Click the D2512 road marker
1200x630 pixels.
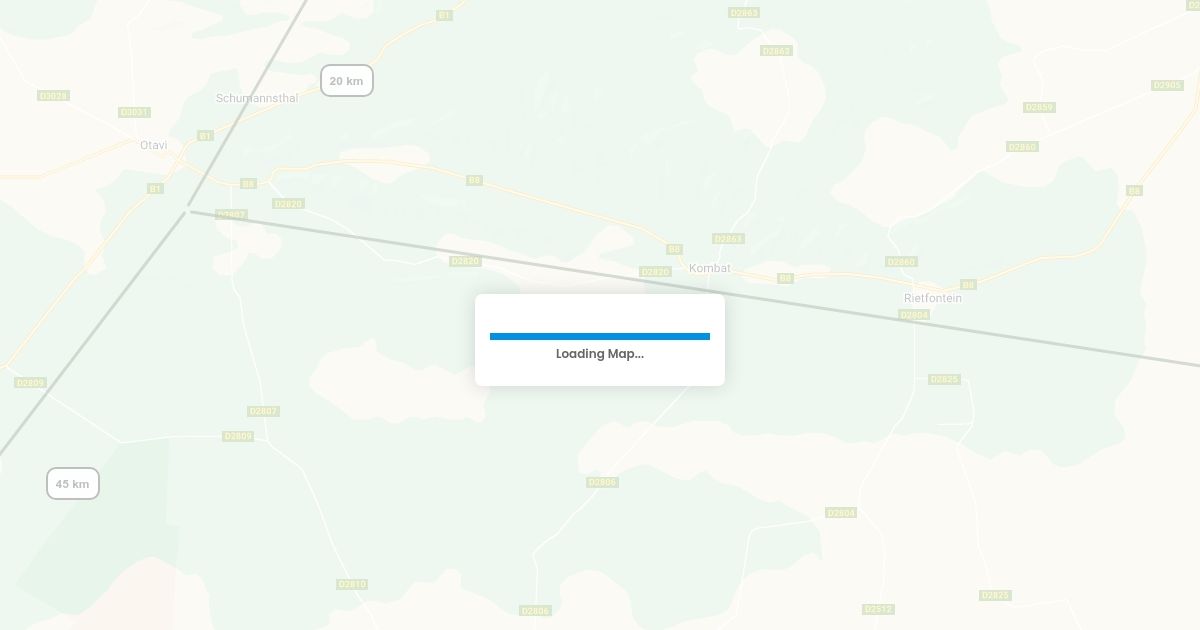(x=878, y=609)
